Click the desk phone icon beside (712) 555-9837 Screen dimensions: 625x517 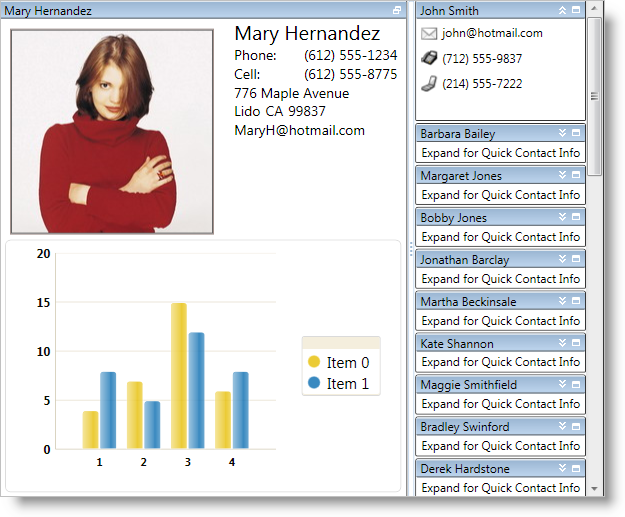pyautogui.click(x=429, y=58)
